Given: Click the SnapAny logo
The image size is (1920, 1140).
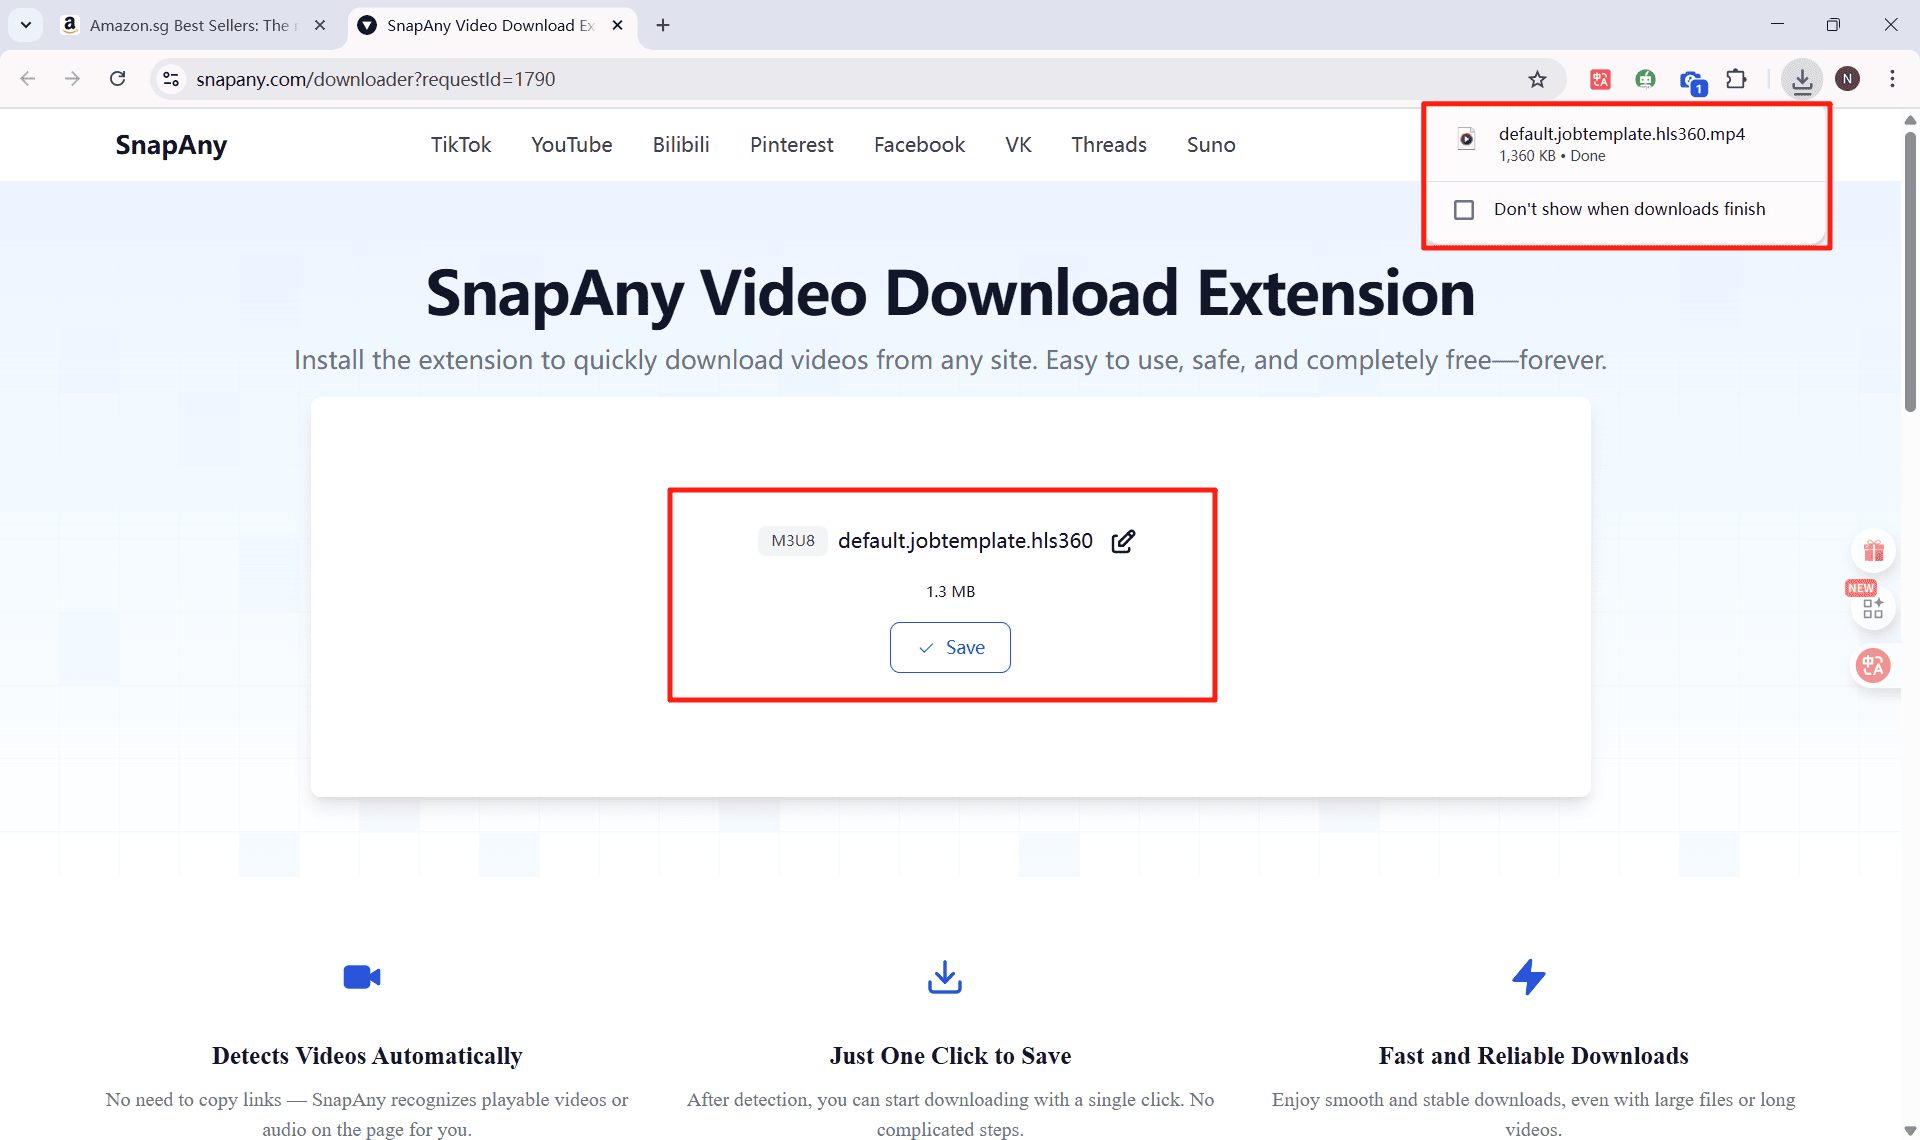Looking at the screenshot, I should tap(171, 145).
